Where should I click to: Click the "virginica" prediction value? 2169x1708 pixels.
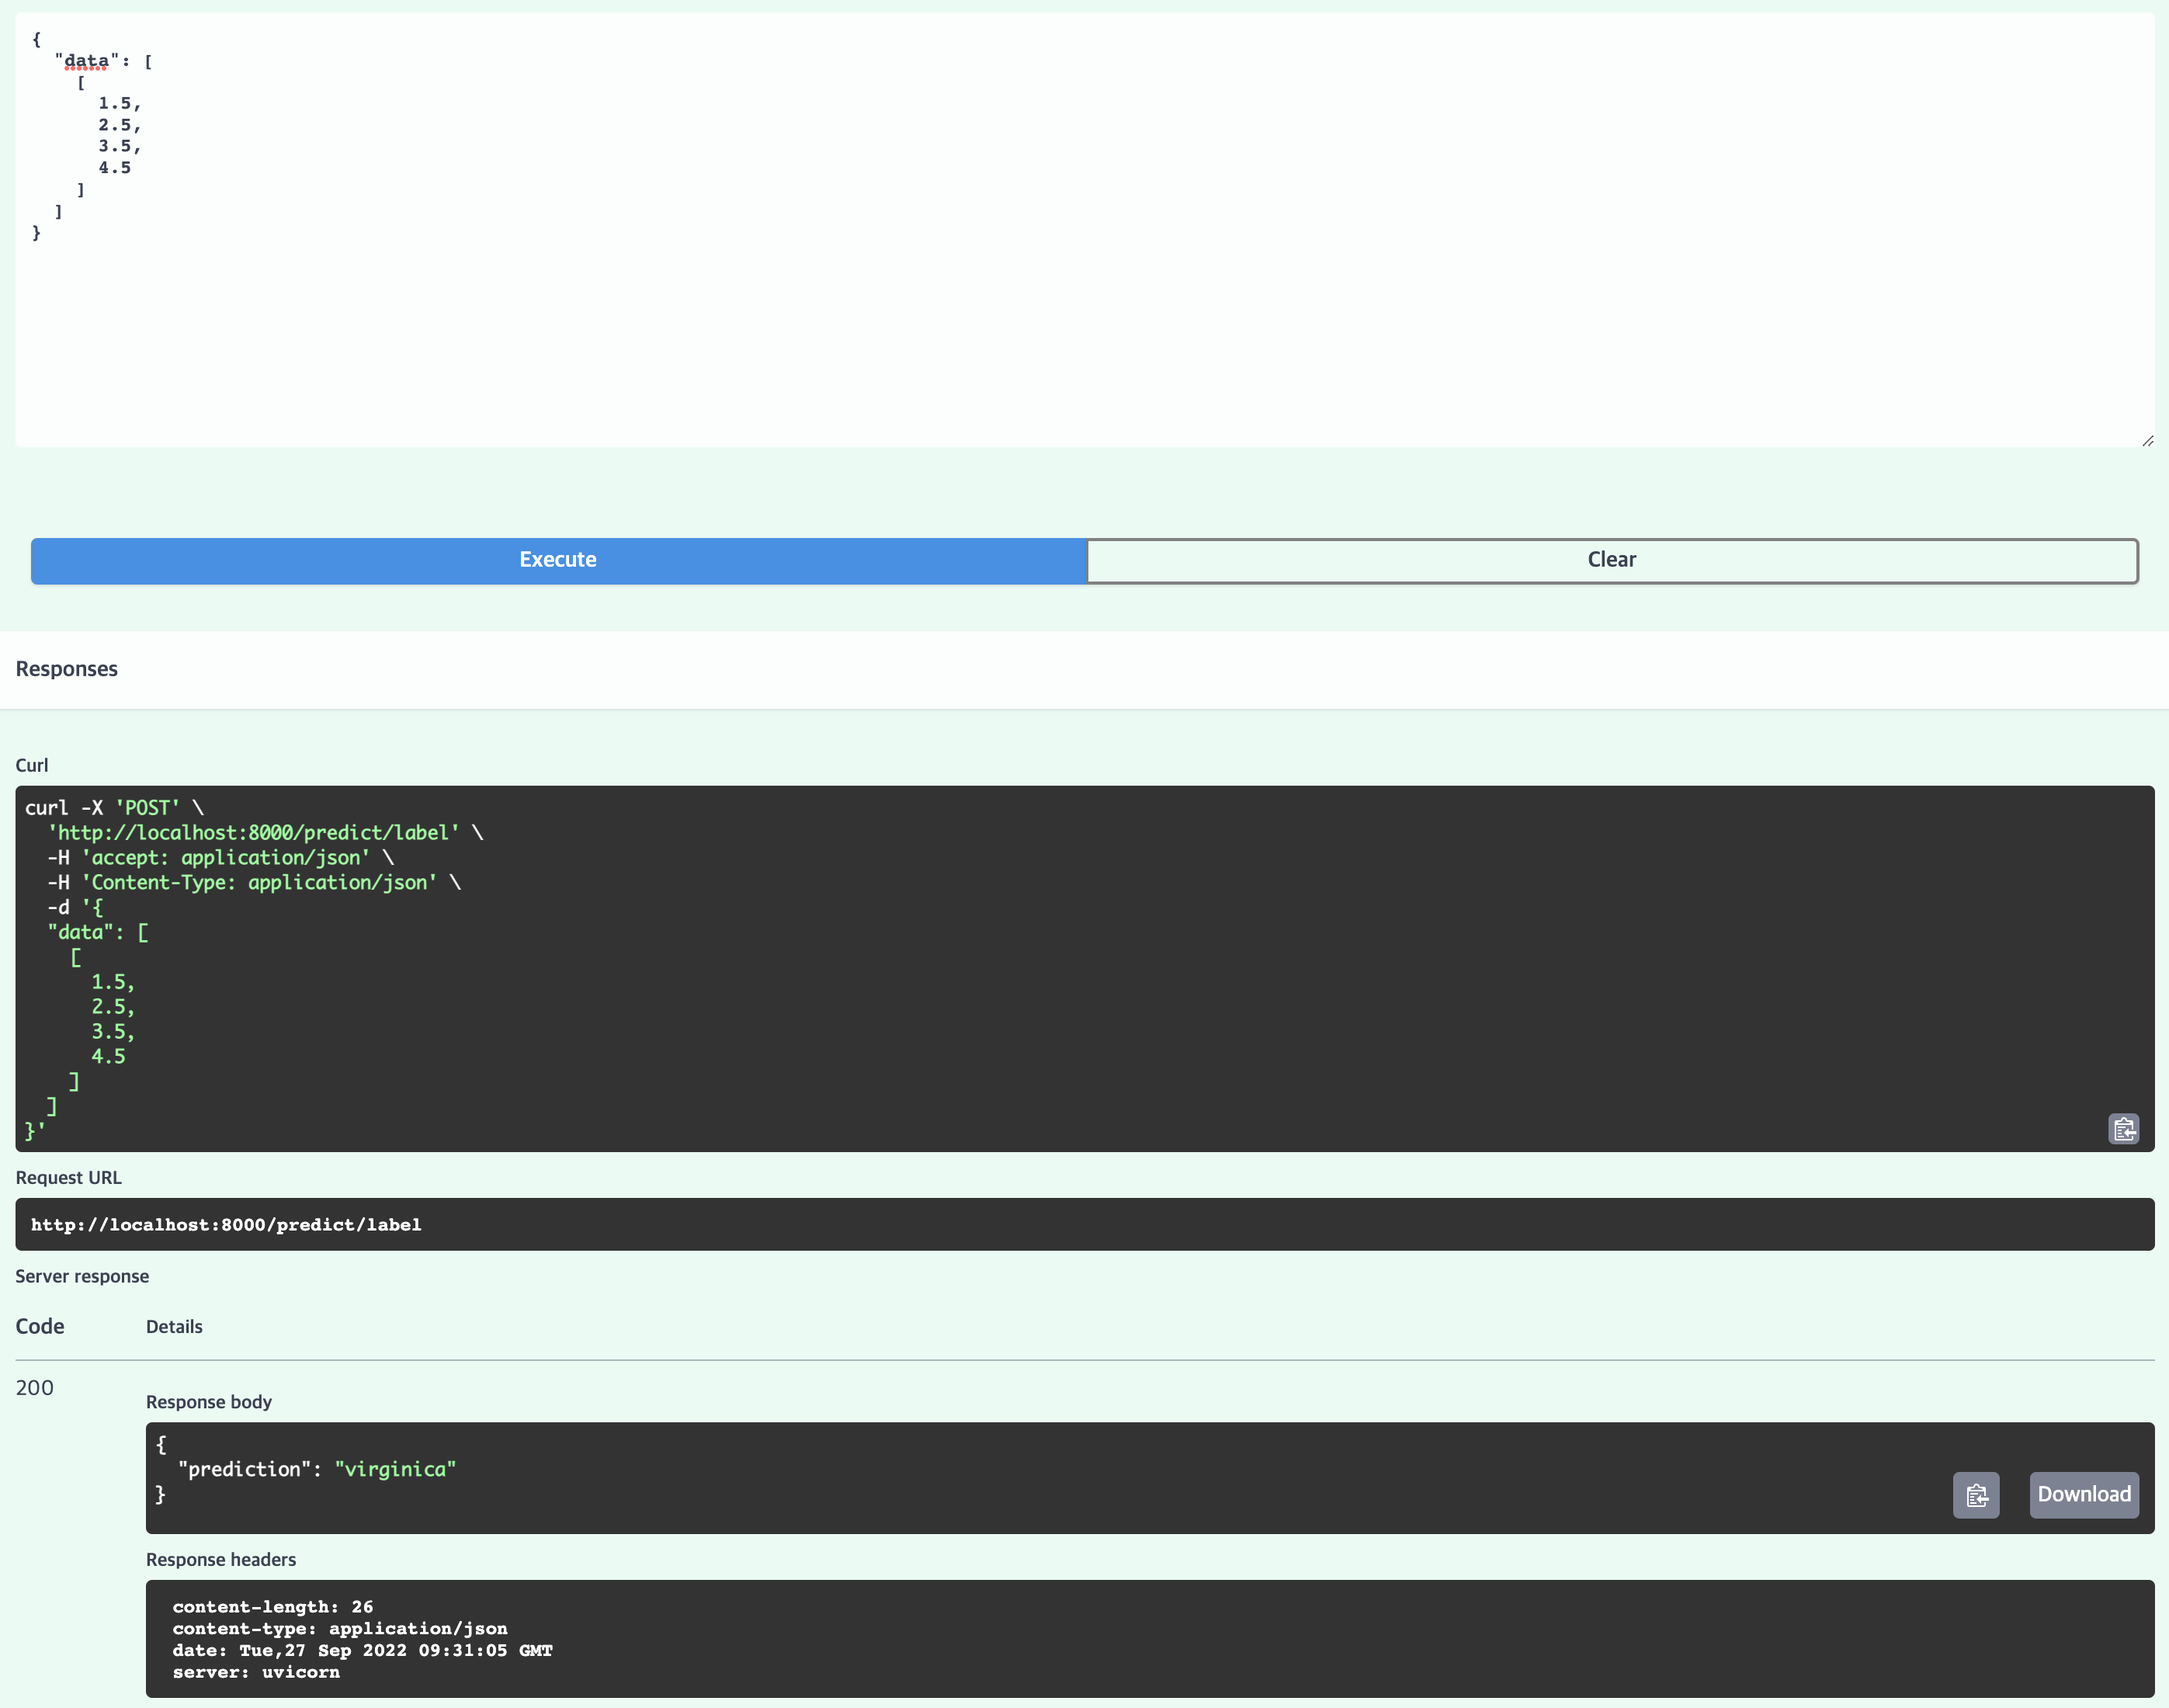pos(395,1469)
